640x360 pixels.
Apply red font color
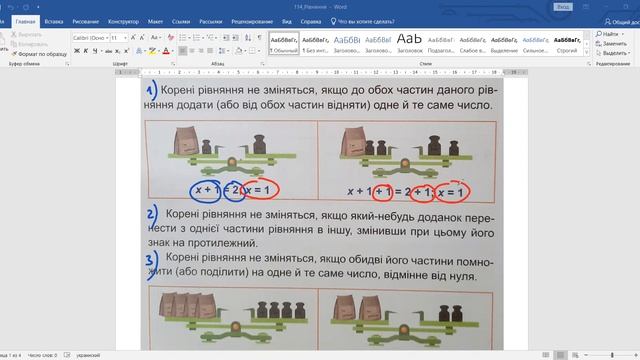[166, 51]
